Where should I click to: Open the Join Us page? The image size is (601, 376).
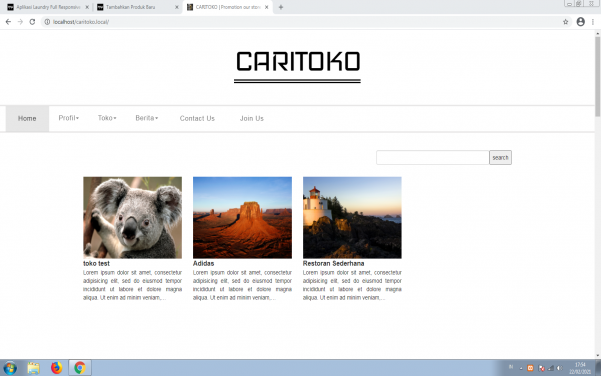[251, 118]
